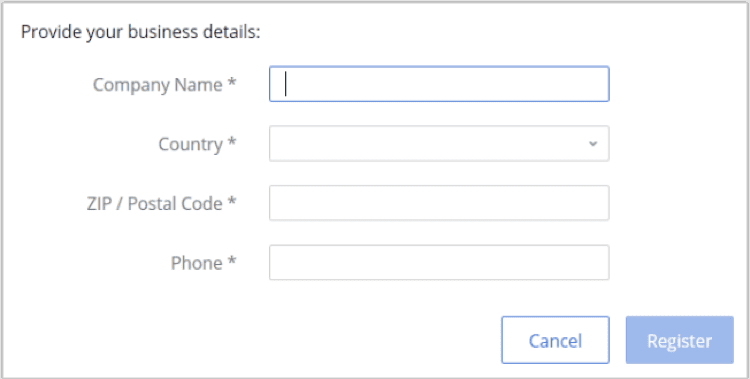Cancel the business details form
750x379 pixels.
(555, 340)
